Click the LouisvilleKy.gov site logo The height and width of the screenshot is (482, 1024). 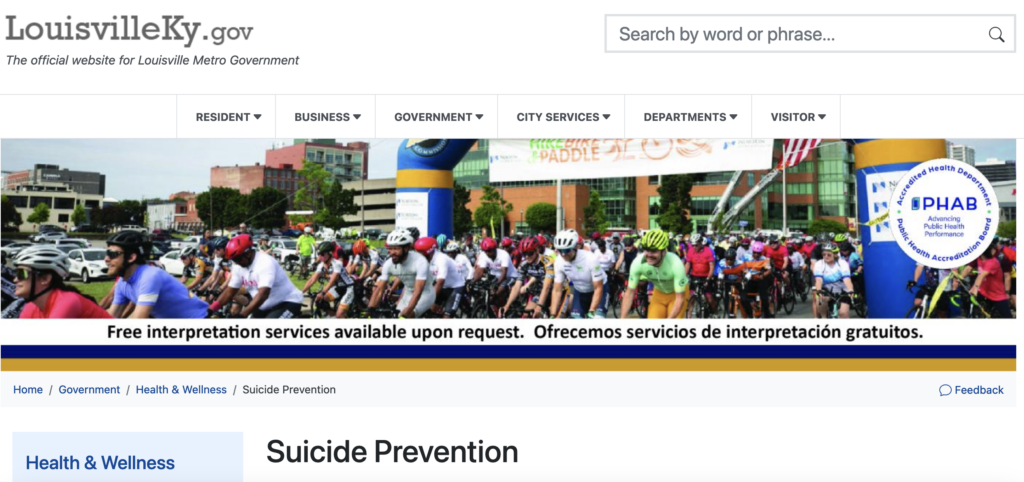click(129, 31)
